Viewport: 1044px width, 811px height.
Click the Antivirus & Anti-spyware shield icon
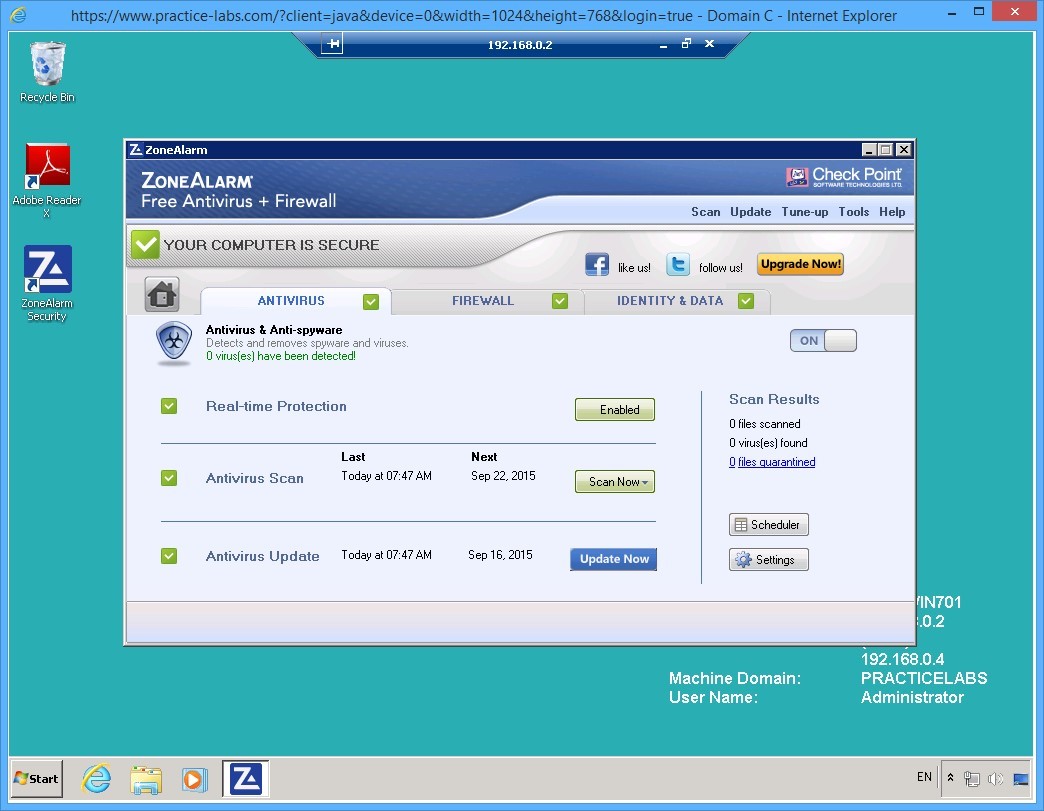click(x=173, y=343)
